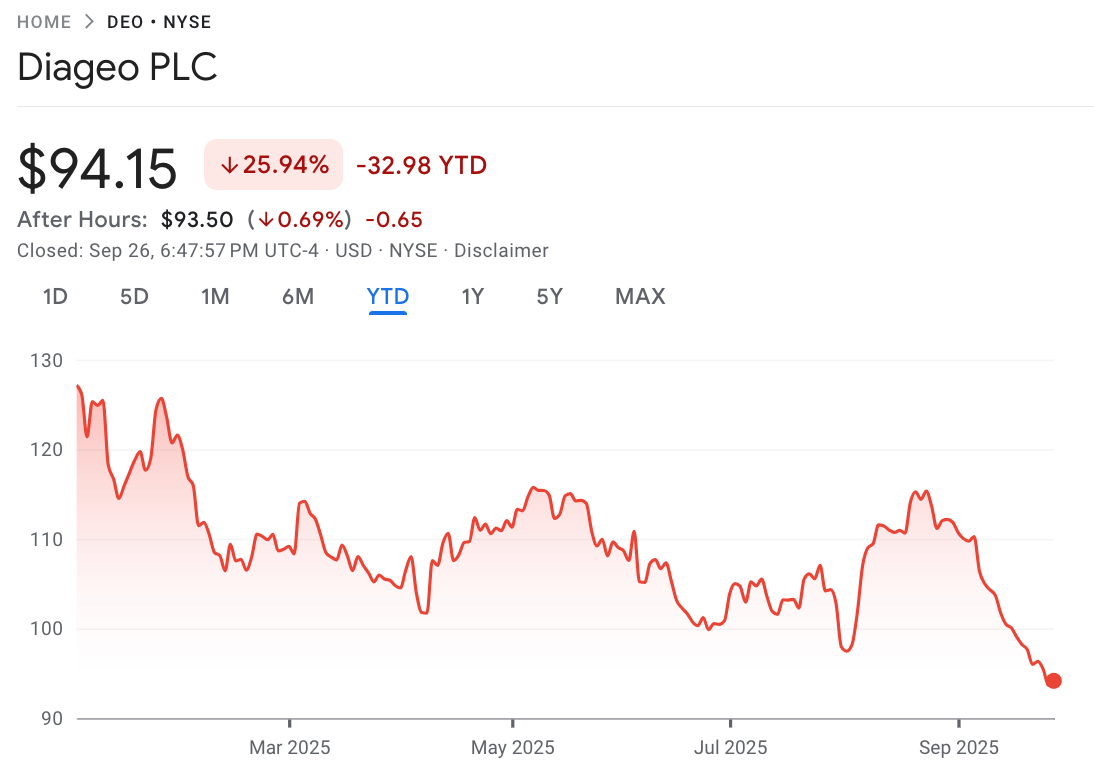Click the HOME breadcrumb link
This screenshot has width=1094, height=776.
pyautogui.click(x=44, y=21)
